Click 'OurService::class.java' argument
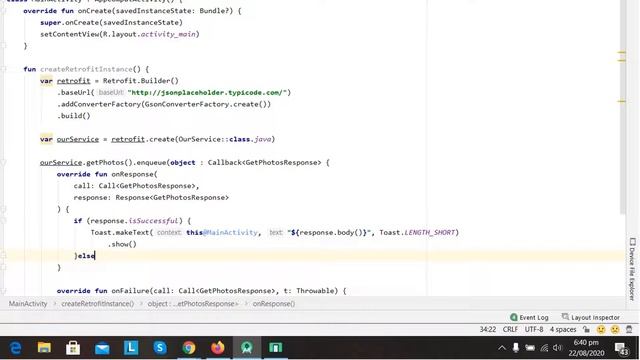 (224, 139)
